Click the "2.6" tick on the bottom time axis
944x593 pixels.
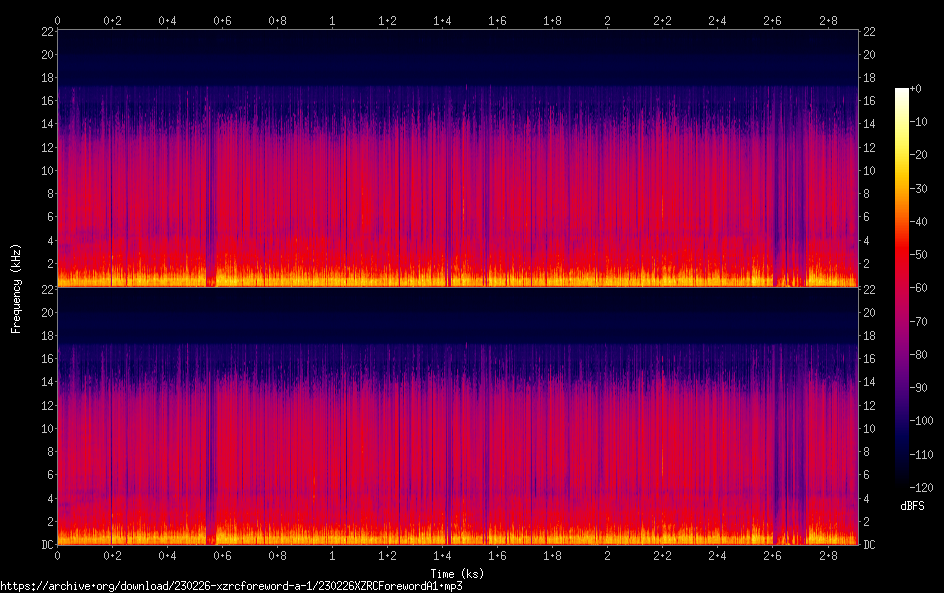click(x=772, y=556)
